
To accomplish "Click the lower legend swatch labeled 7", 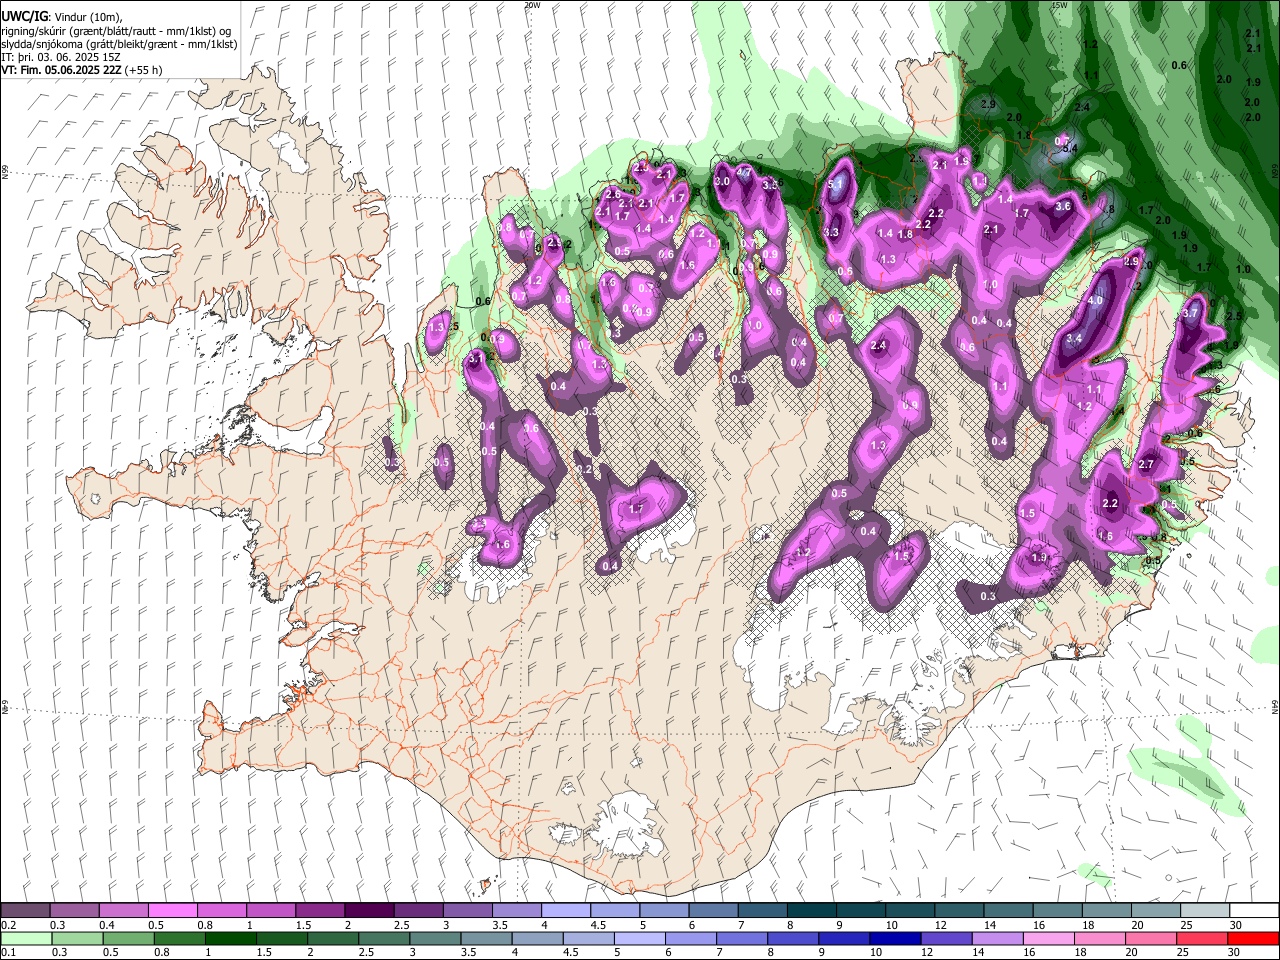I will [x=740, y=938].
